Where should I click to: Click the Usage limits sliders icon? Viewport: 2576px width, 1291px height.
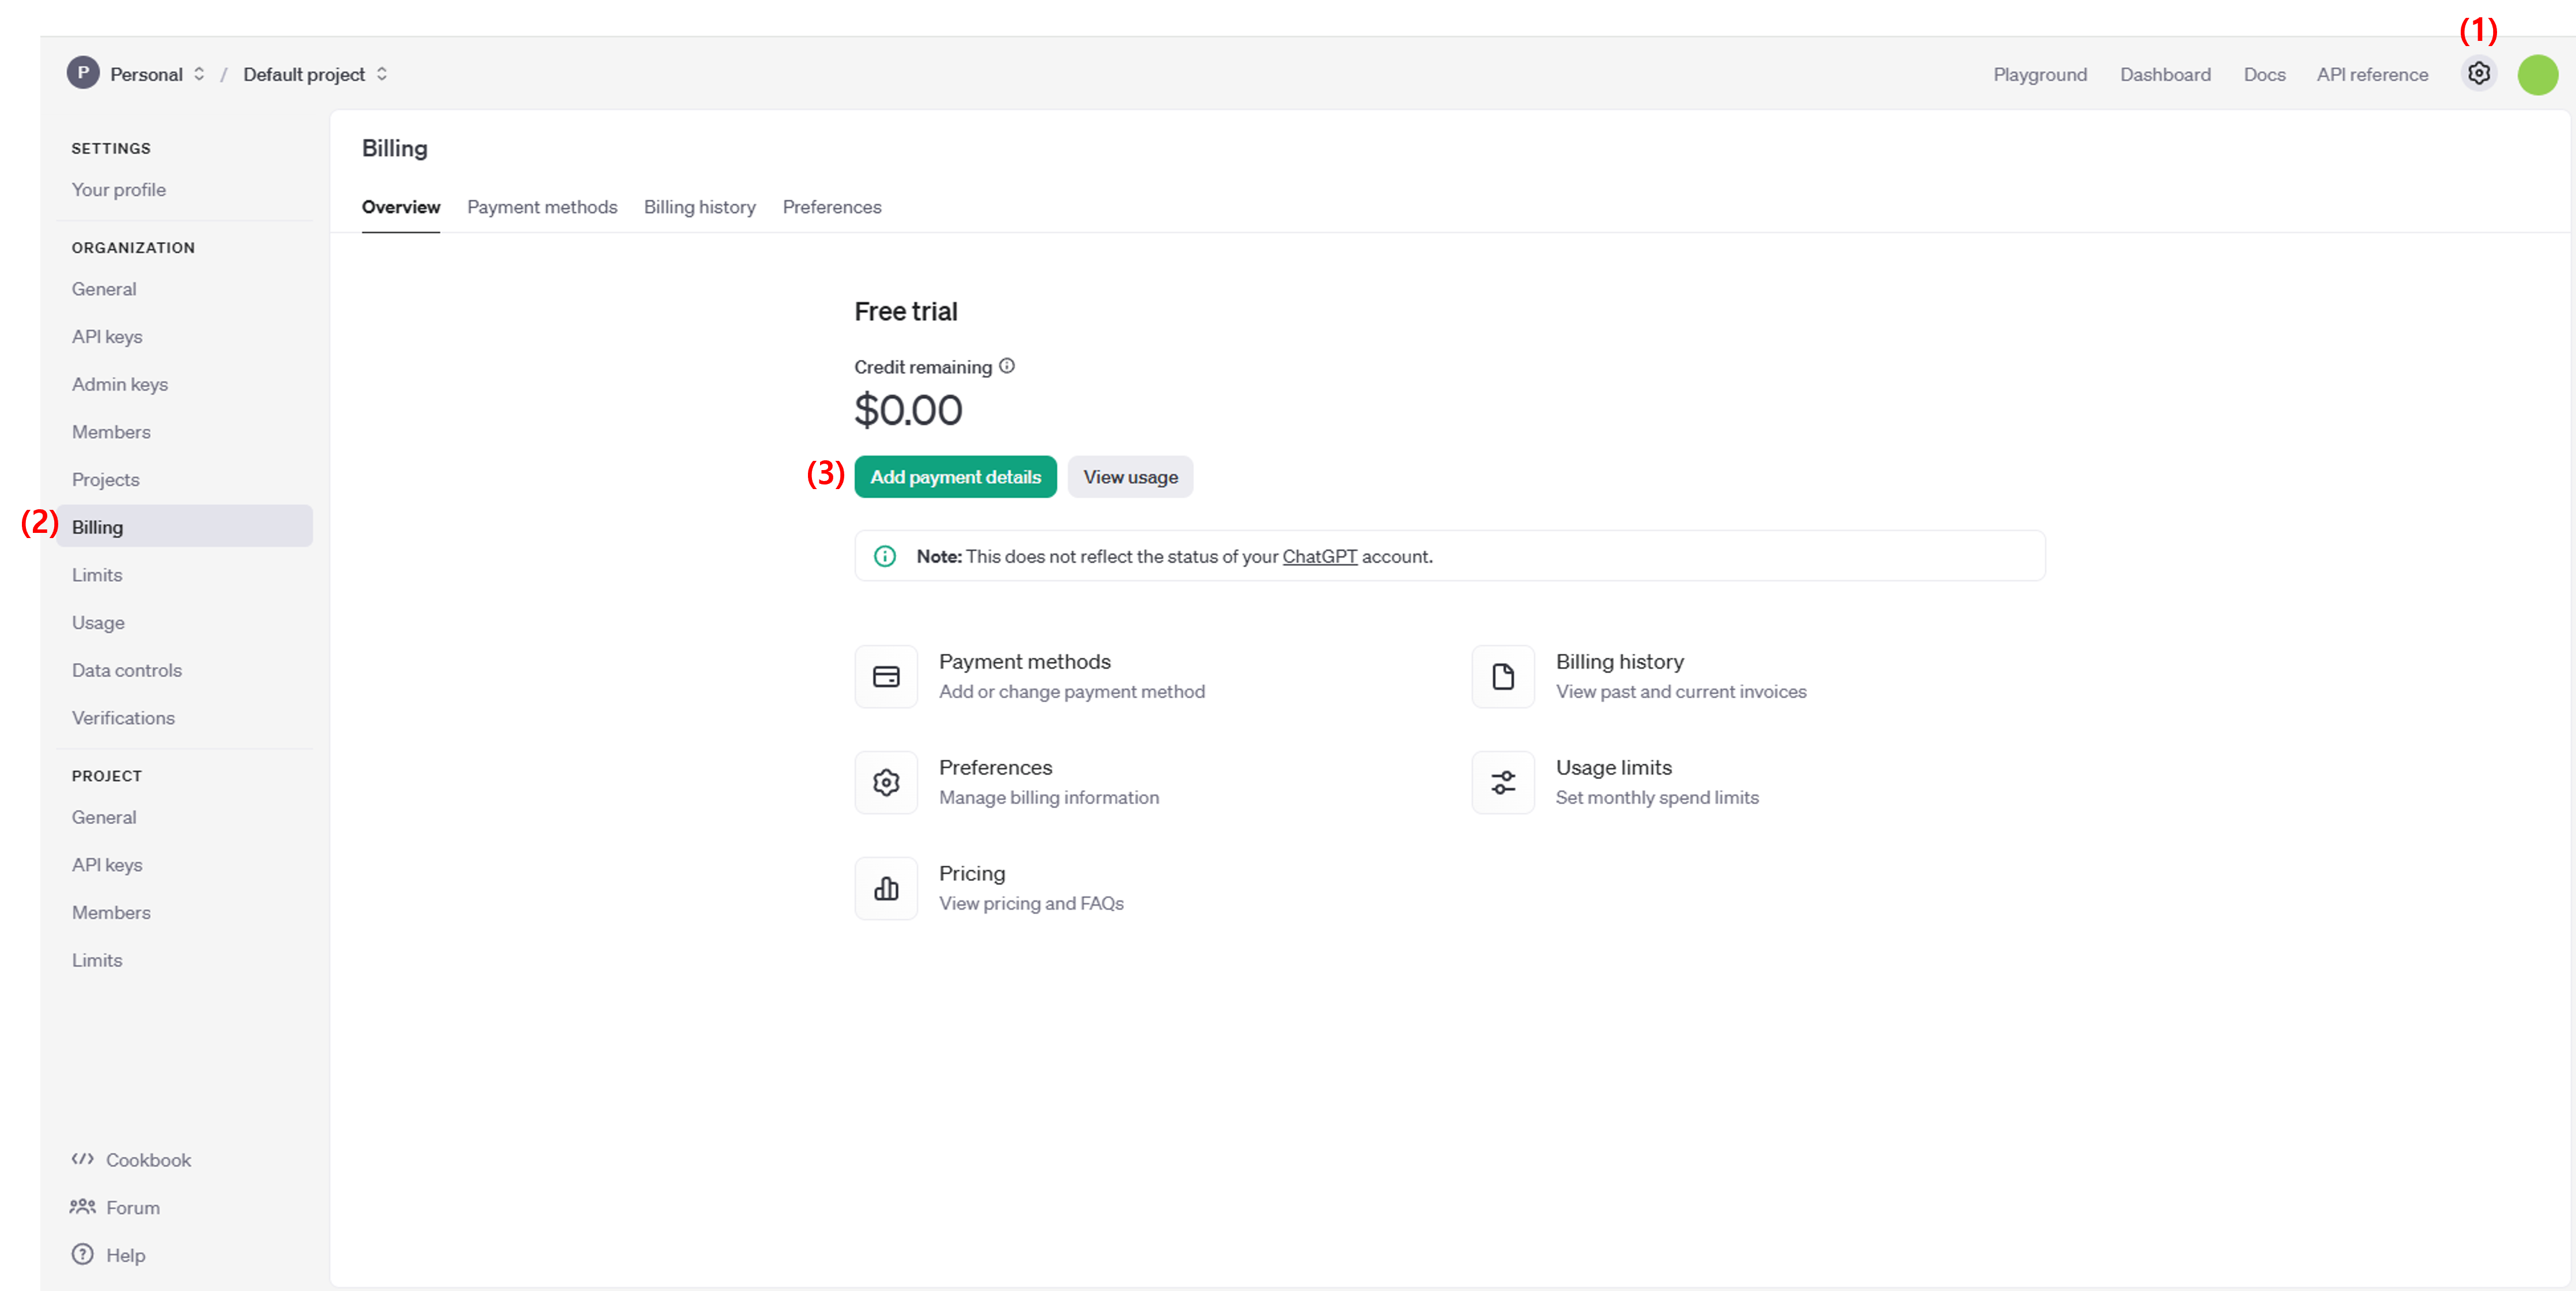[x=1502, y=782]
